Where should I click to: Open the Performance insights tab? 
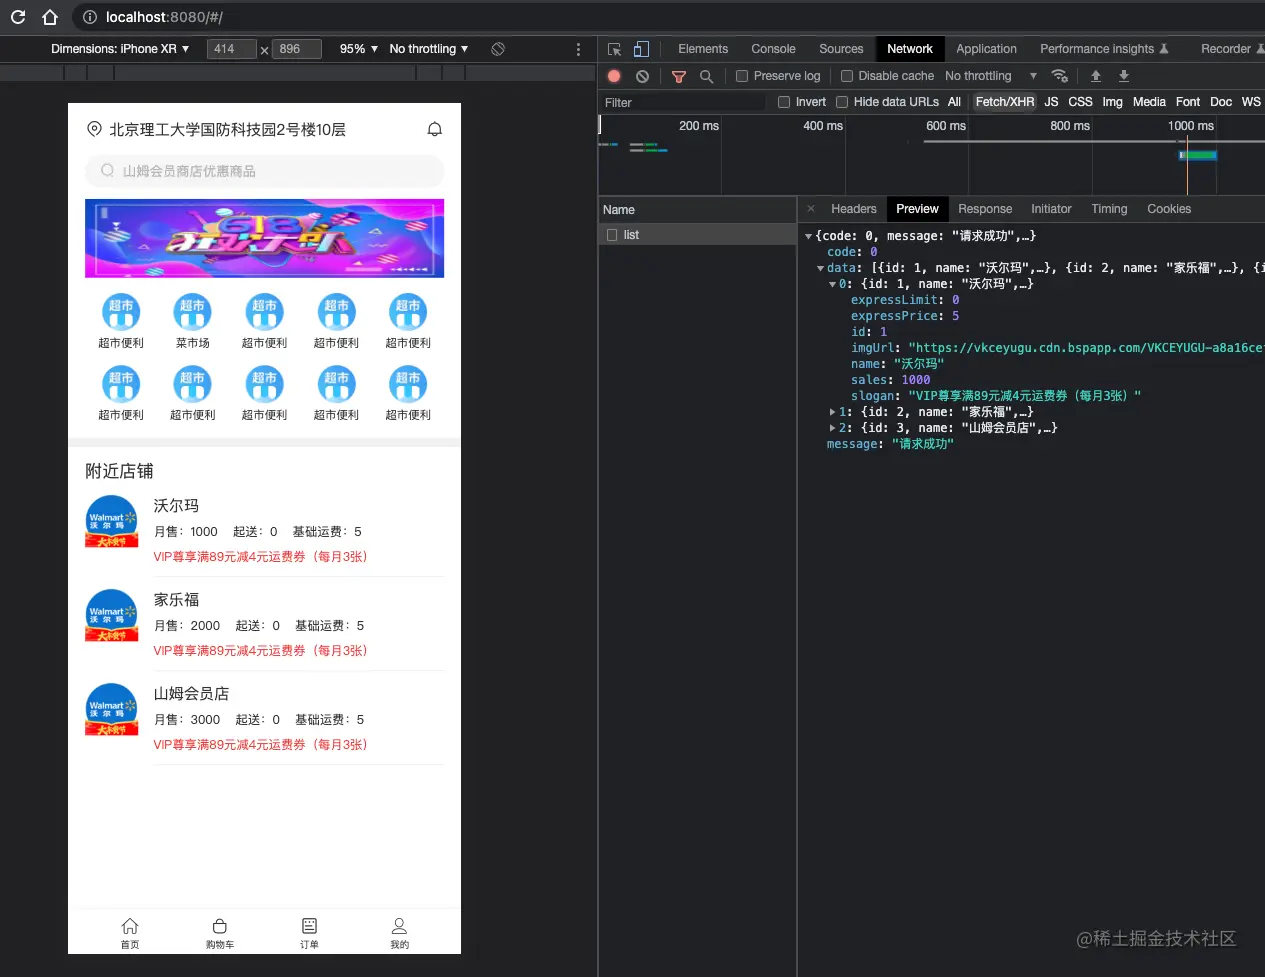click(x=1104, y=49)
